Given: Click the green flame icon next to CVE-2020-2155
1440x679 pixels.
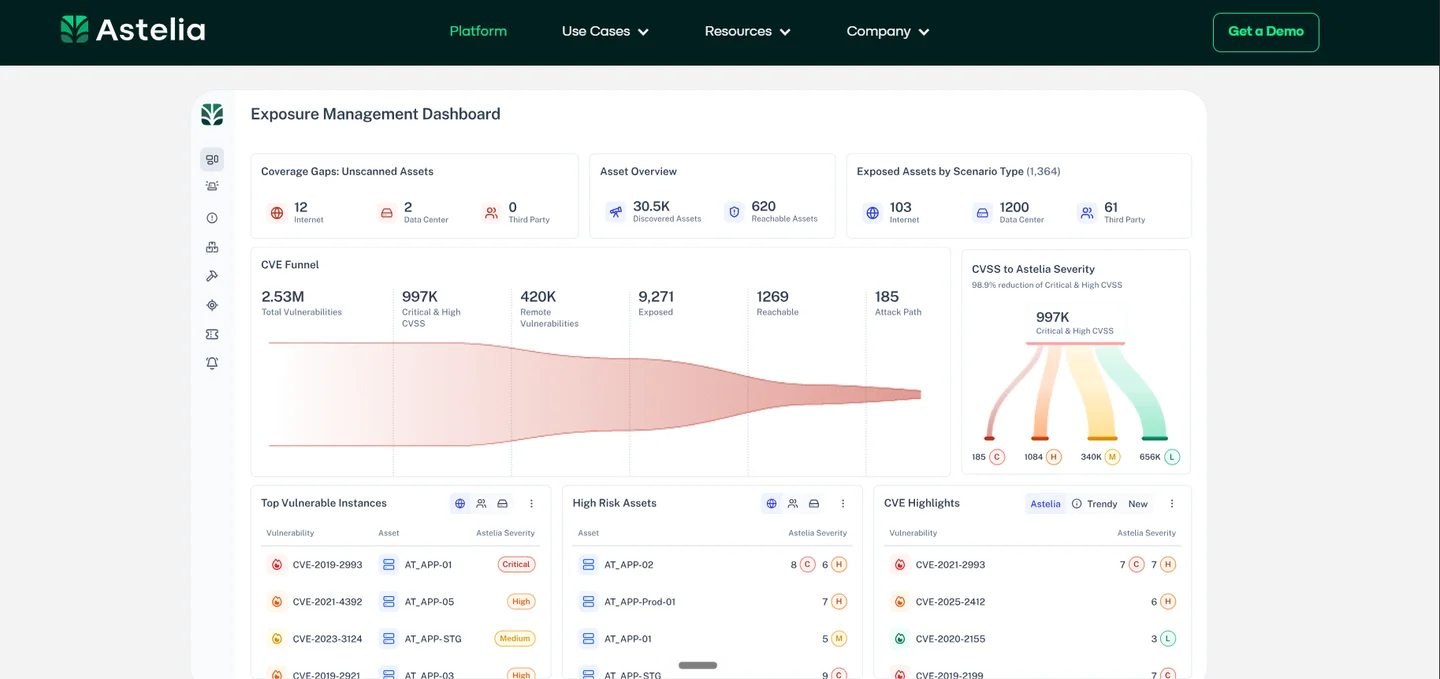Looking at the screenshot, I should click(x=899, y=638).
